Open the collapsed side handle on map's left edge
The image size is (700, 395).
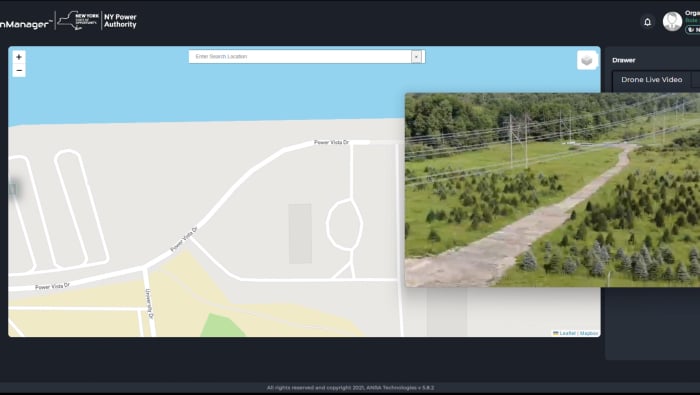point(12,189)
